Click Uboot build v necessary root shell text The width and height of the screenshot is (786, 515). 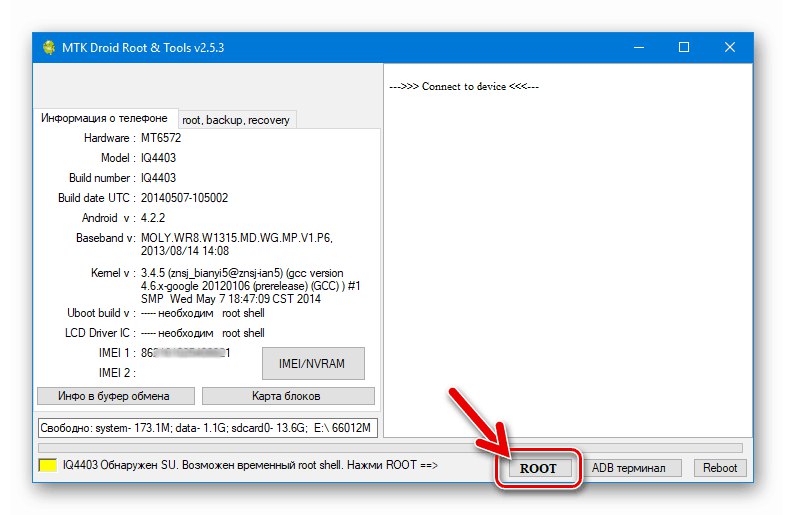(x=203, y=313)
